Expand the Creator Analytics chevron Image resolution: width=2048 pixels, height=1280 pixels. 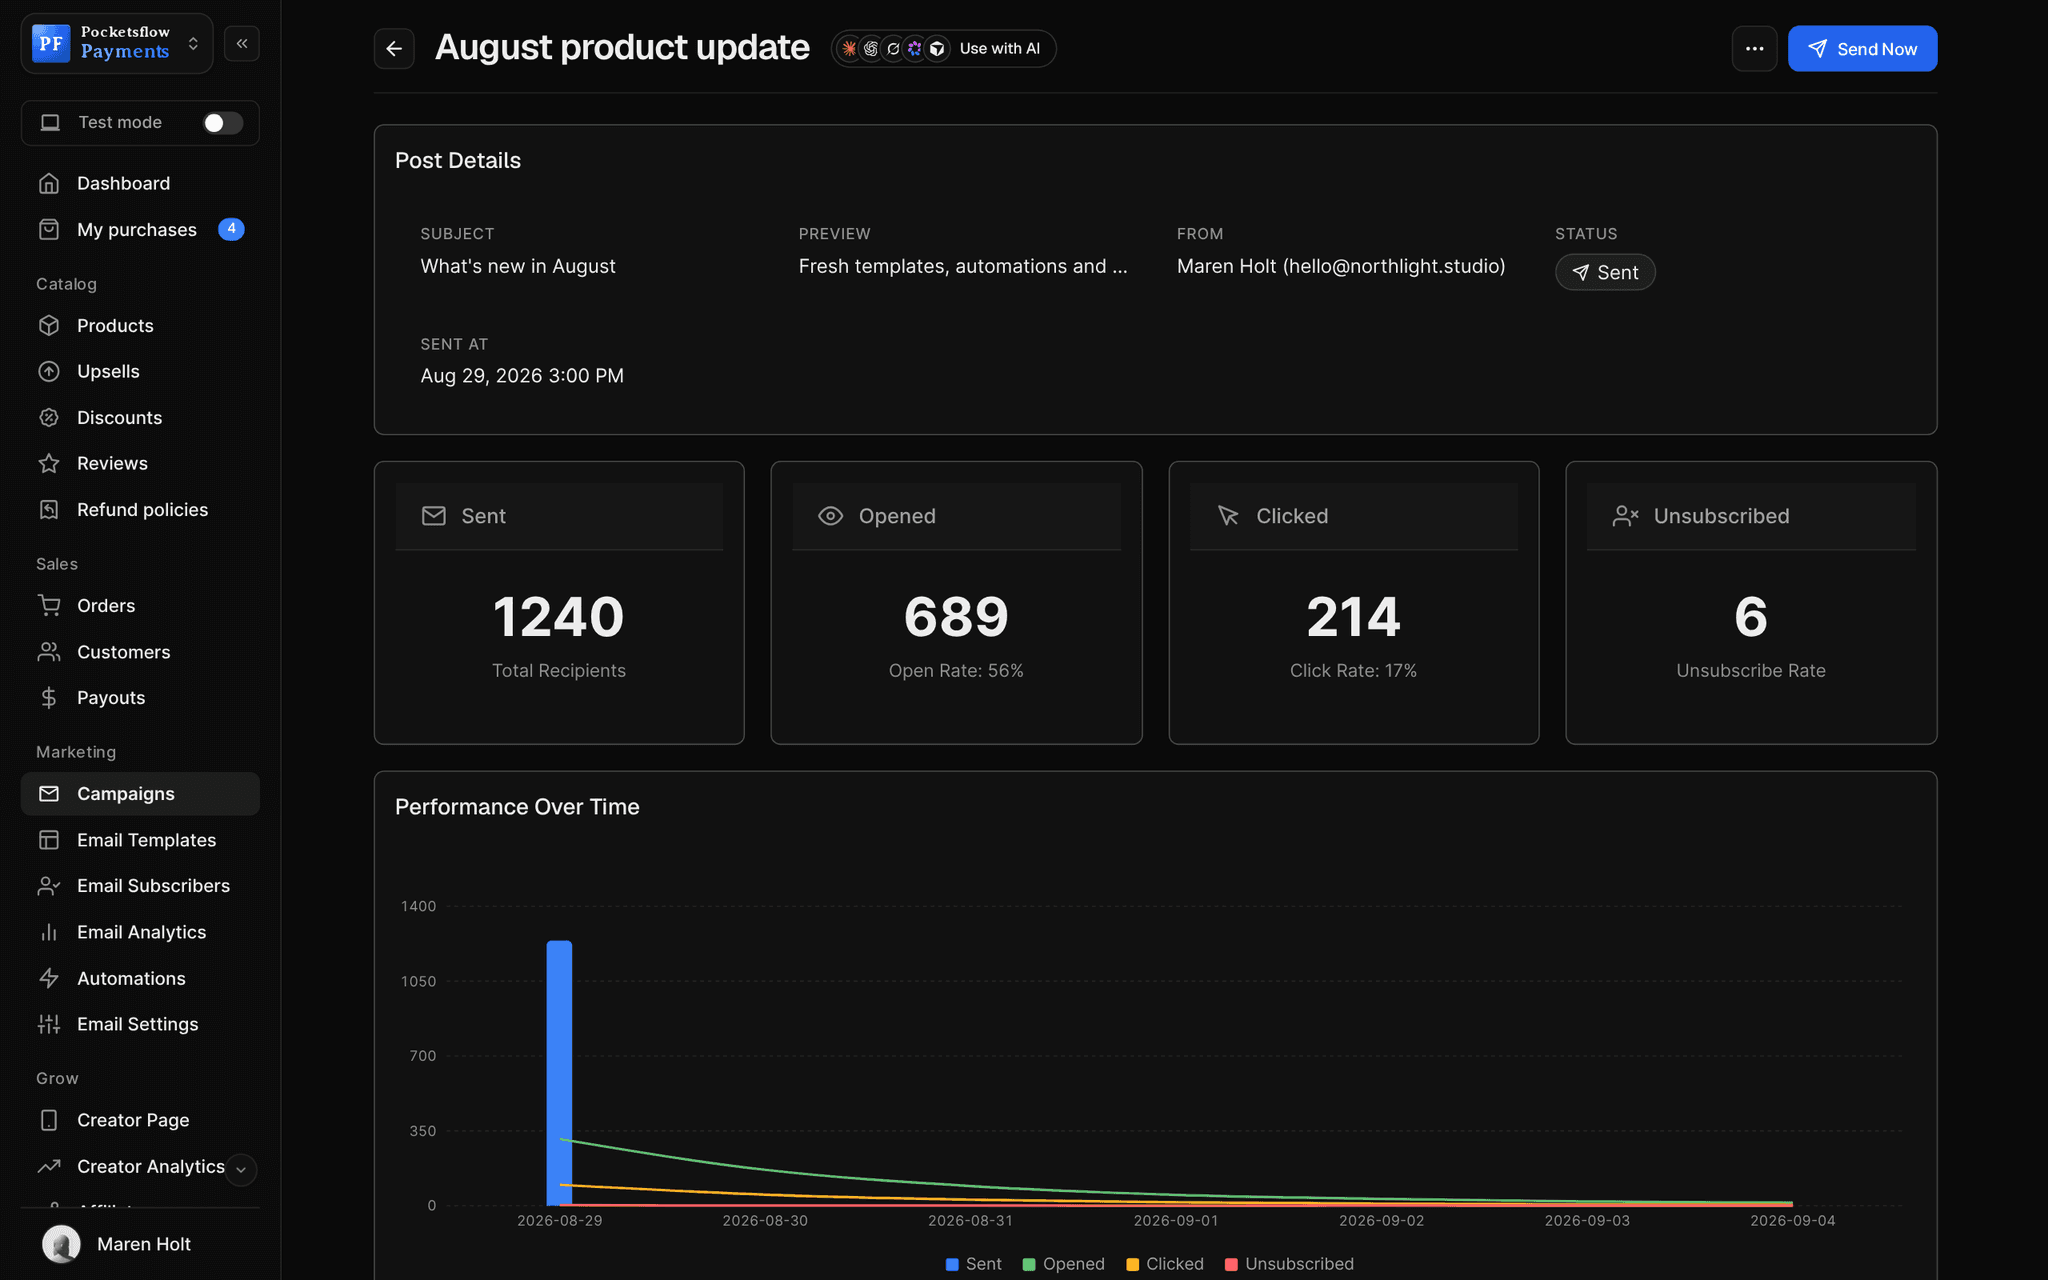pyautogui.click(x=241, y=1169)
